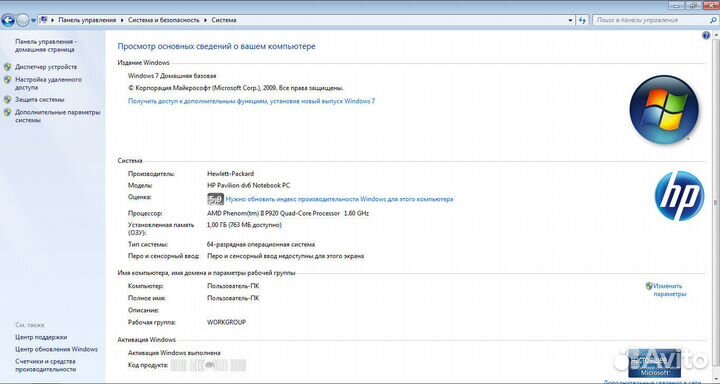Click shield icon beside Диспетчер устройств
The height and width of the screenshot is (384, 720).
click(7, 67)
